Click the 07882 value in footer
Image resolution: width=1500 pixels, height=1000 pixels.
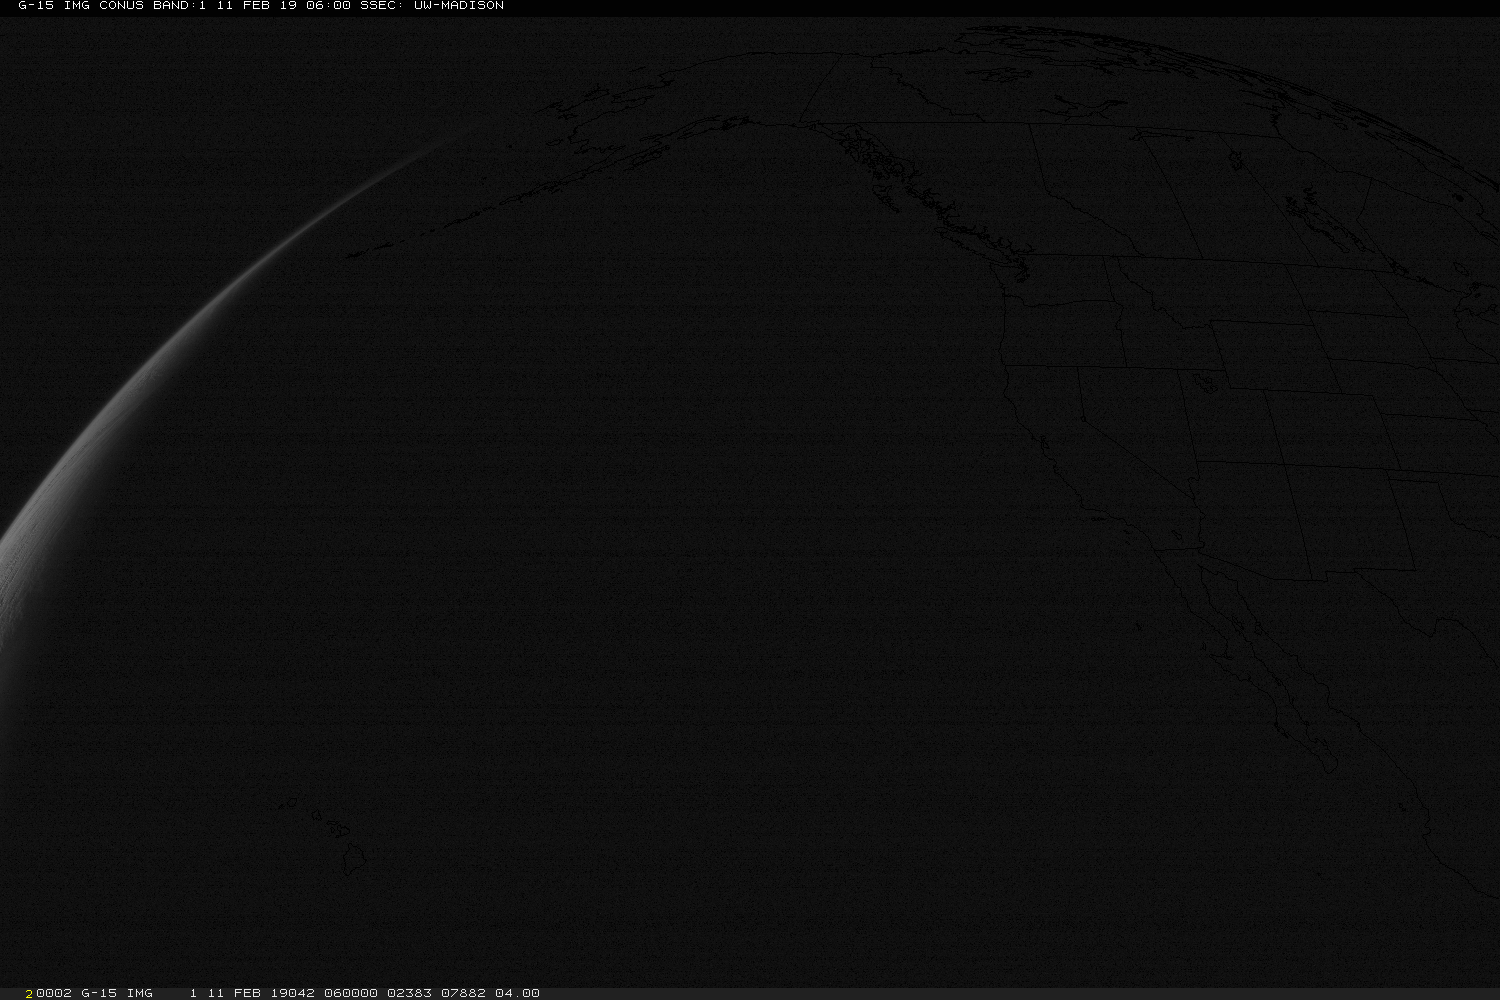(463, 993)
